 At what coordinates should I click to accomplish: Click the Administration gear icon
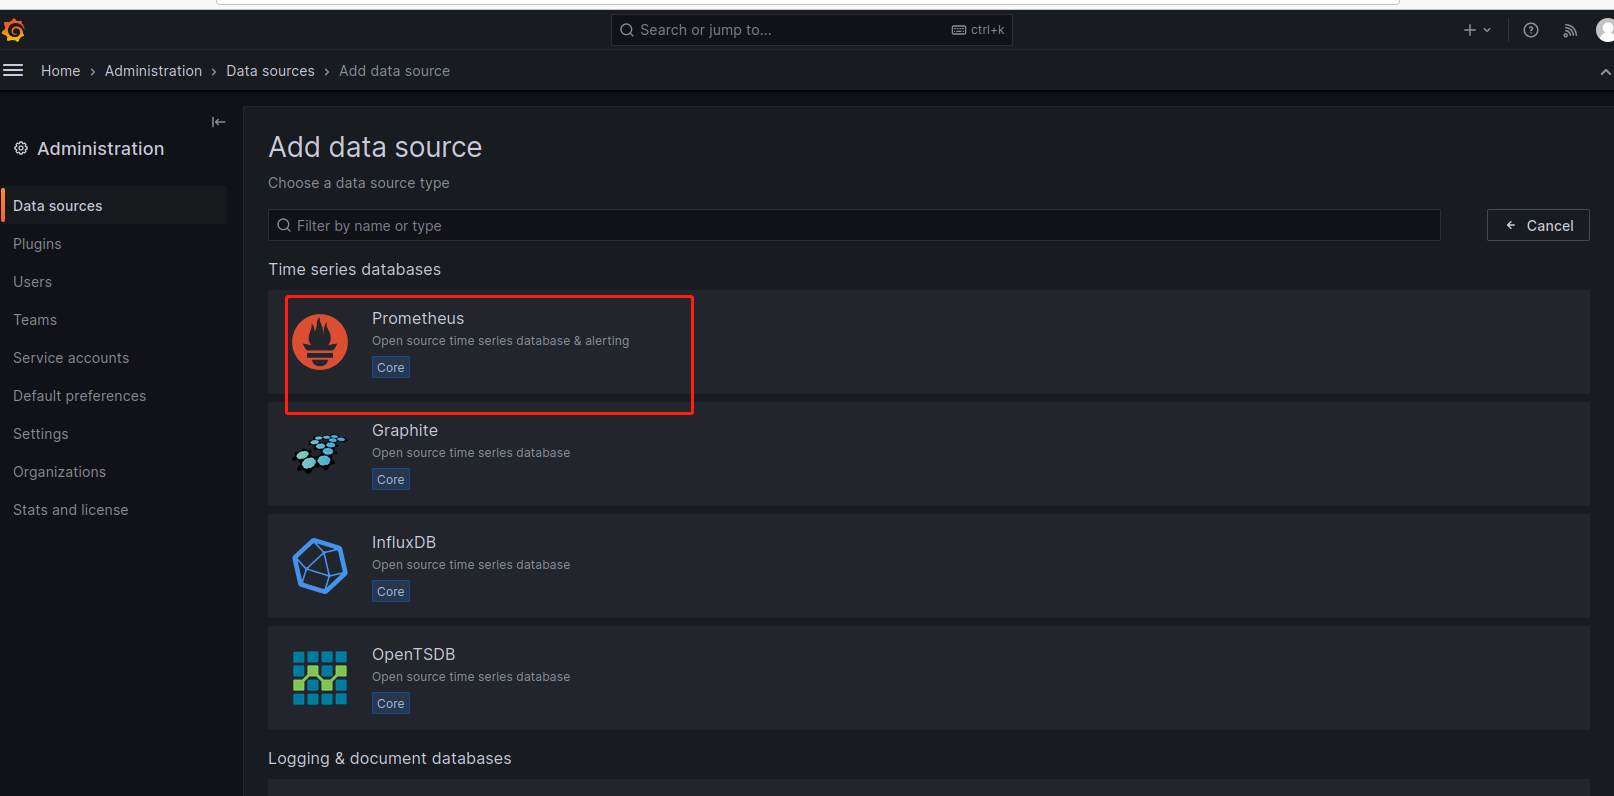pyautogui.click(x=21, y=148)
